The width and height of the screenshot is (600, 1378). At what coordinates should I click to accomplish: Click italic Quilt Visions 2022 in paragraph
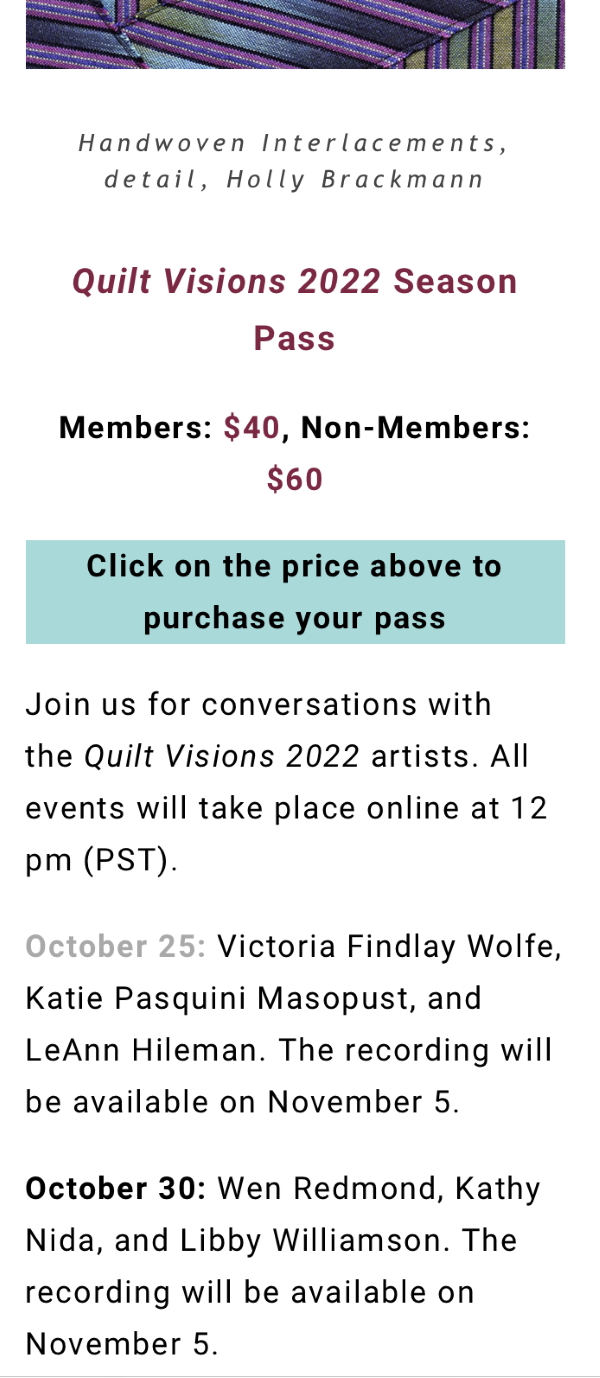[x=221, y=756]
